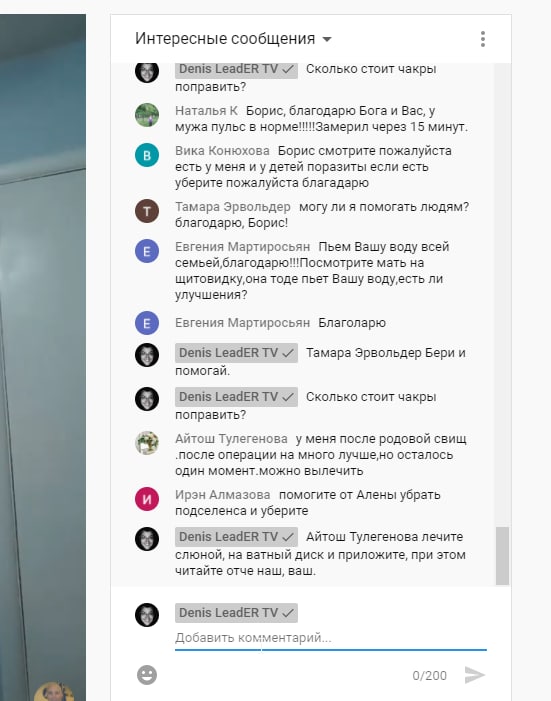Click Вика Конюхова's teal avatar
Image resolution: width=551 pixels, height=701 pixels.
pyautogui.click(x=147, y=155)
